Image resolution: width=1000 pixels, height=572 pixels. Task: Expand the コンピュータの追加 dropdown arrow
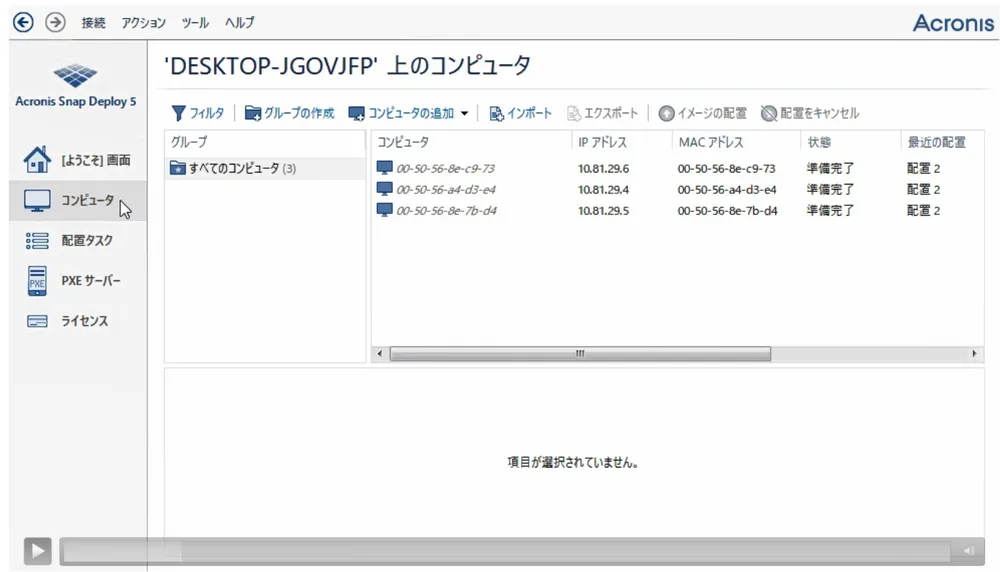pos(464,114)
